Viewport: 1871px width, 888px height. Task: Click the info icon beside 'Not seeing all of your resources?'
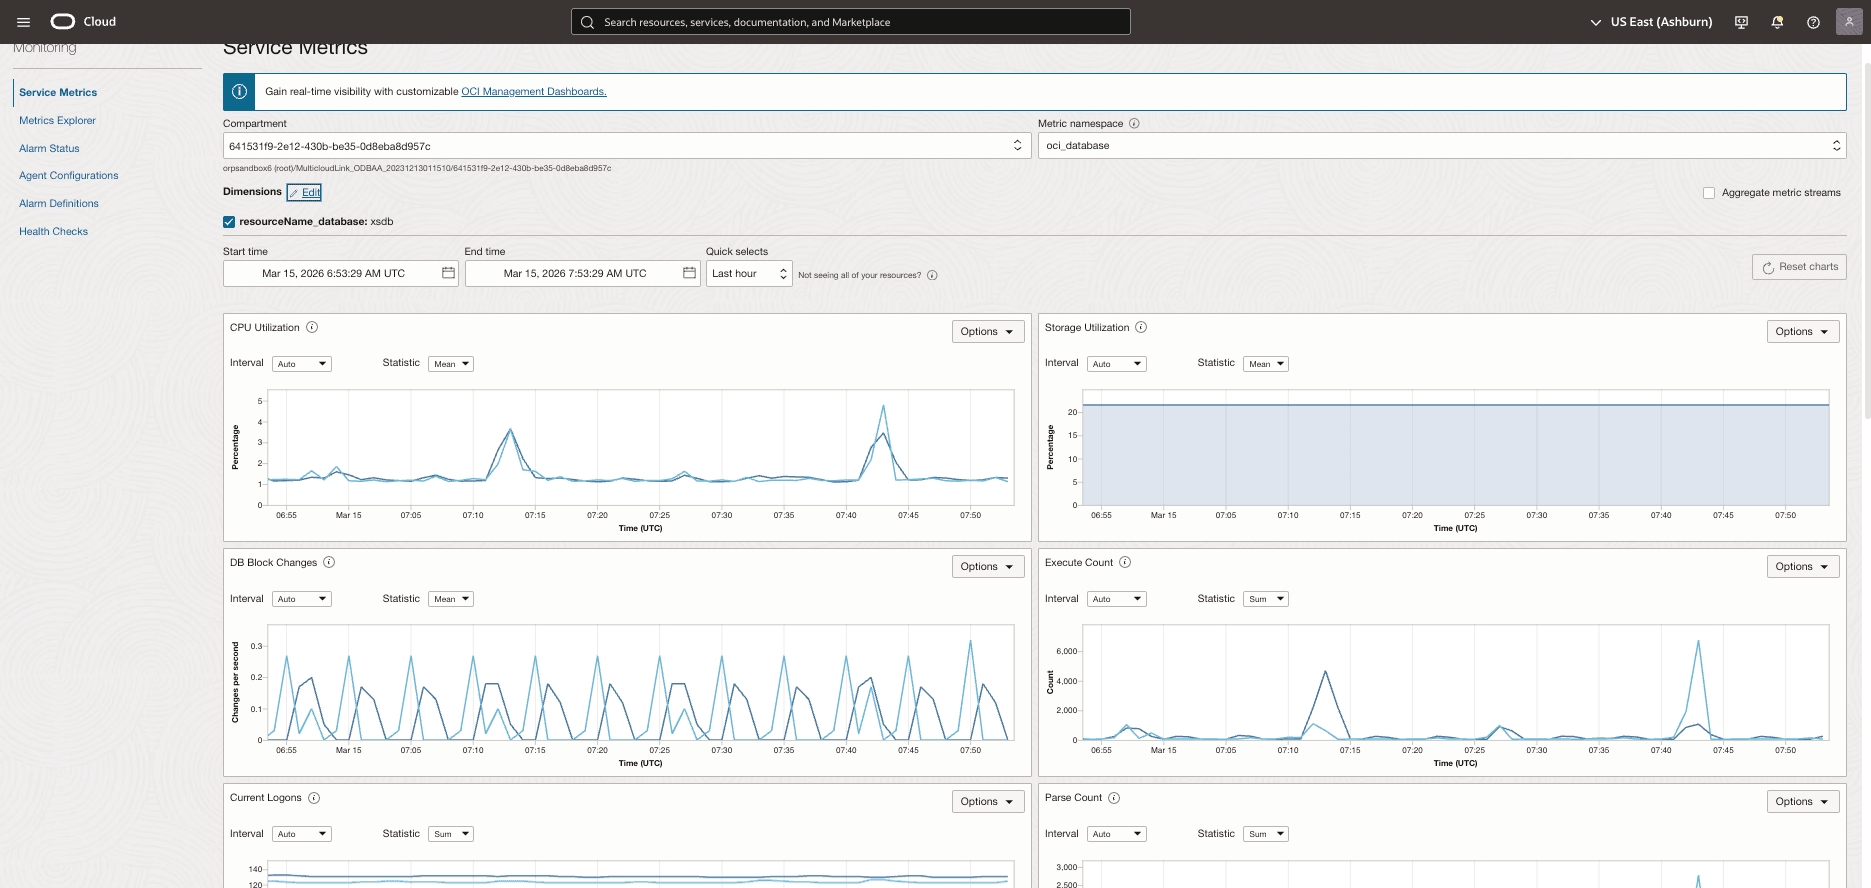tap(932, 275)
